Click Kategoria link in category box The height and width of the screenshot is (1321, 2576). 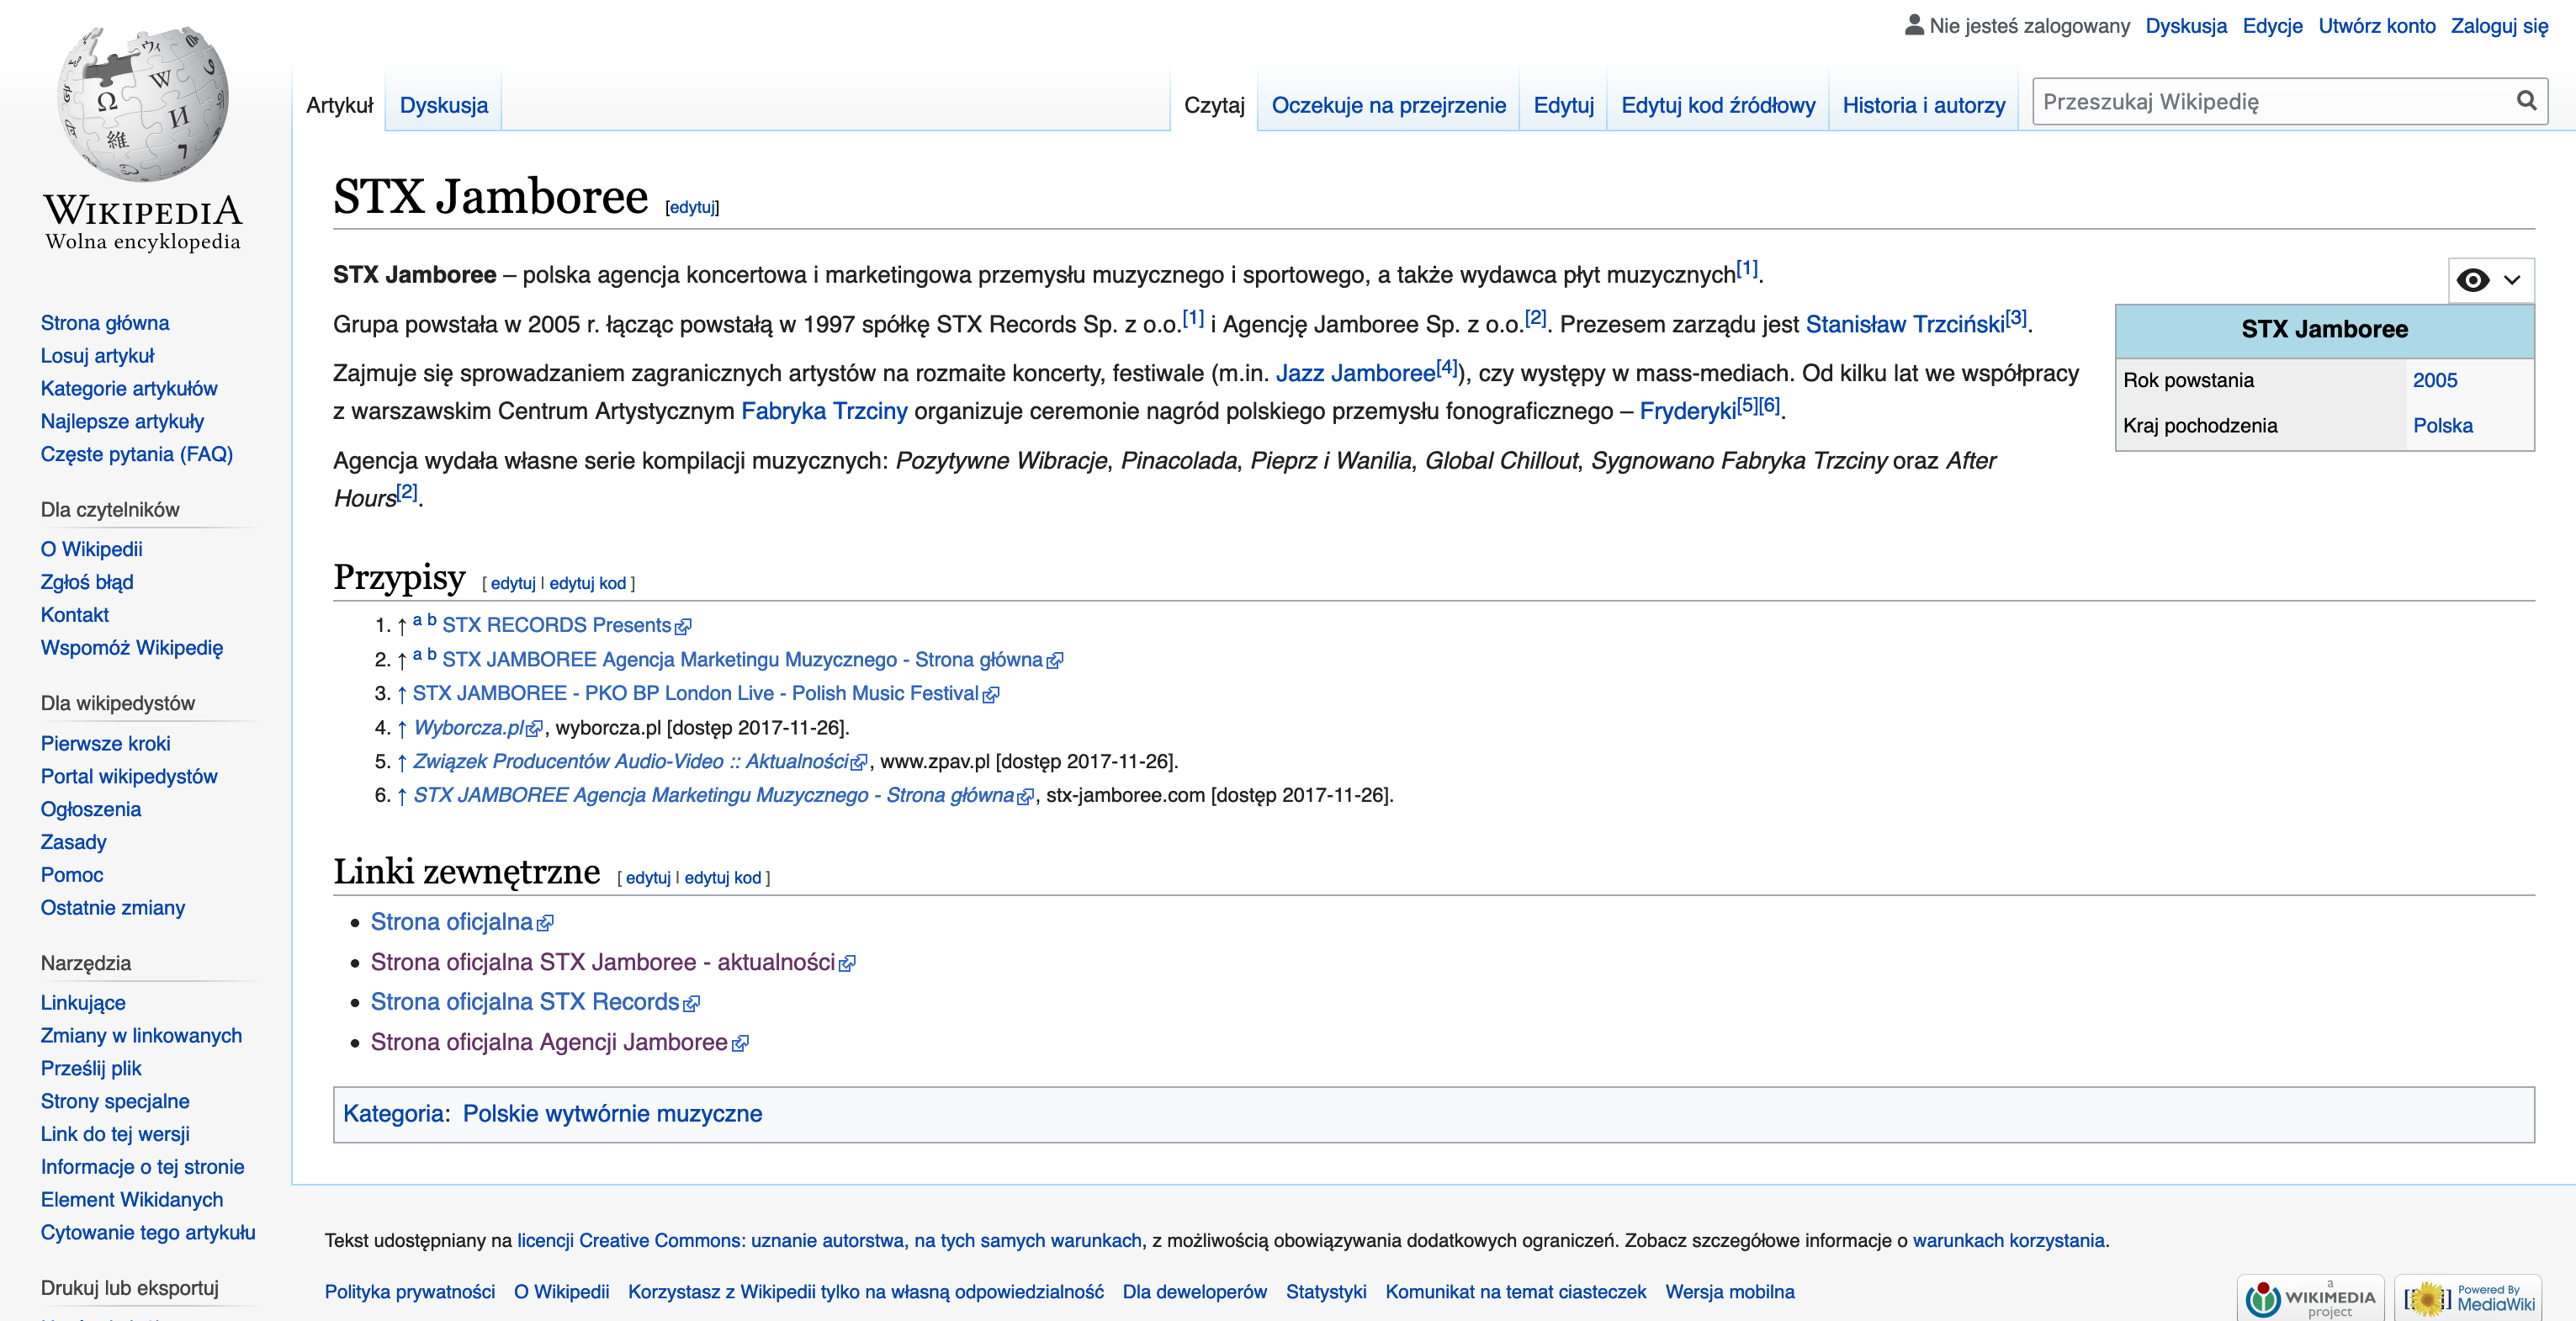(393, 1114)
